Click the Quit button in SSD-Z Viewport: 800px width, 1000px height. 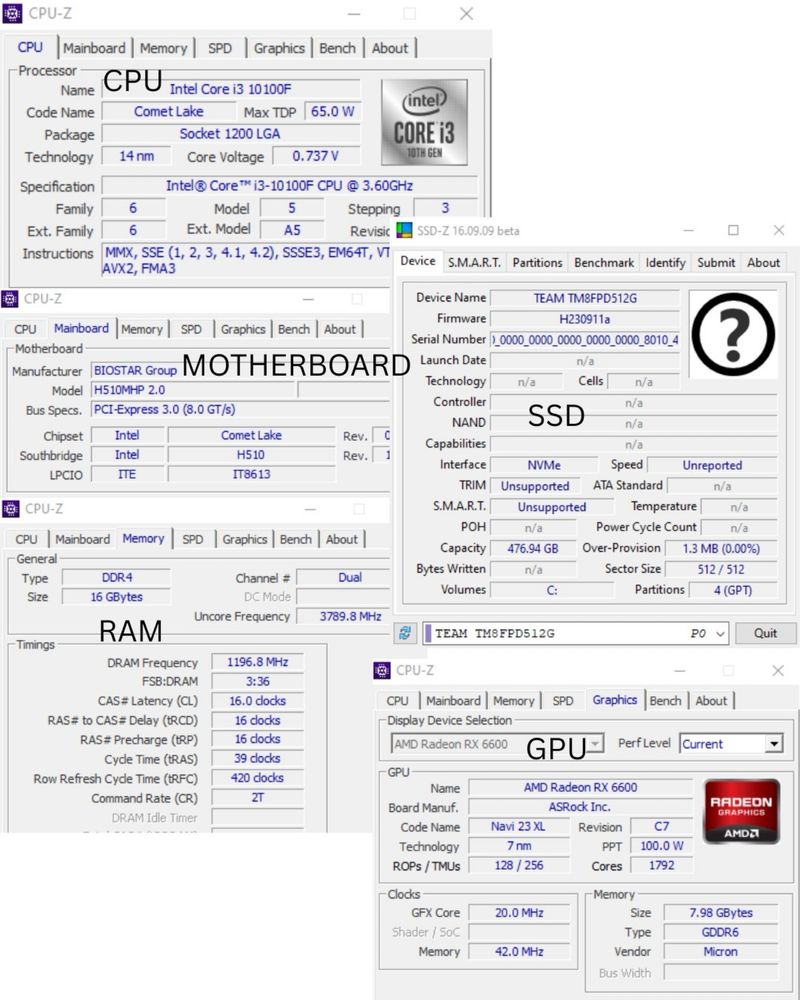pos(766,633)
